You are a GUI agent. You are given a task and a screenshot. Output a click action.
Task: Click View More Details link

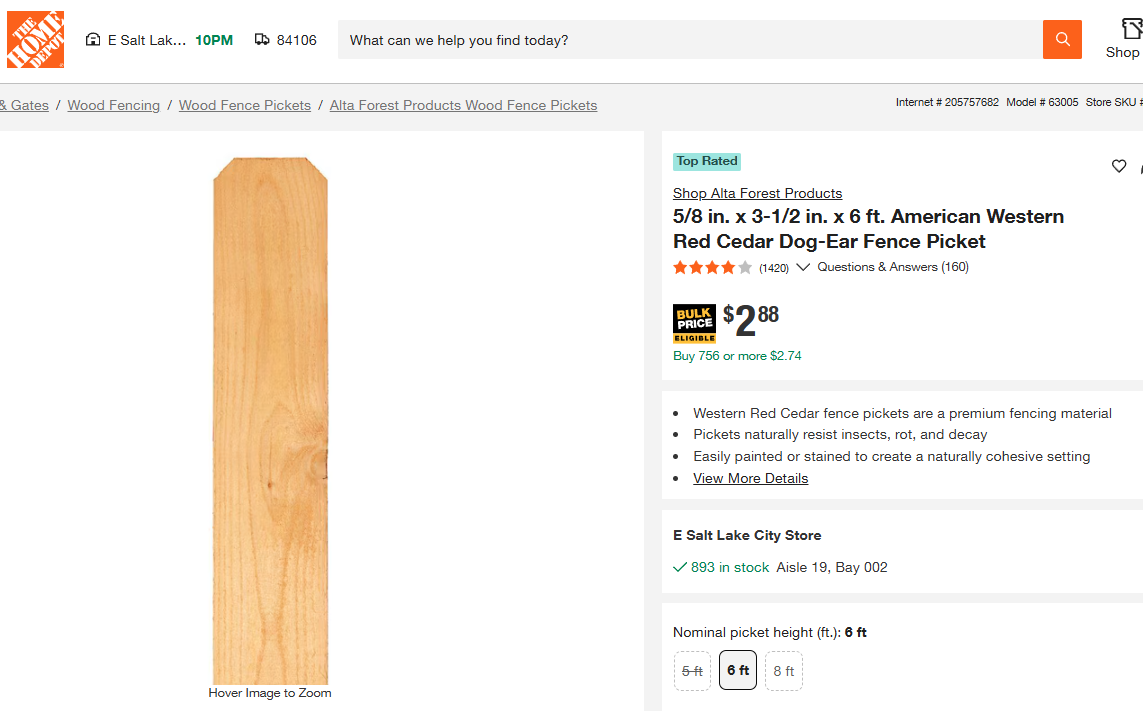750,478
